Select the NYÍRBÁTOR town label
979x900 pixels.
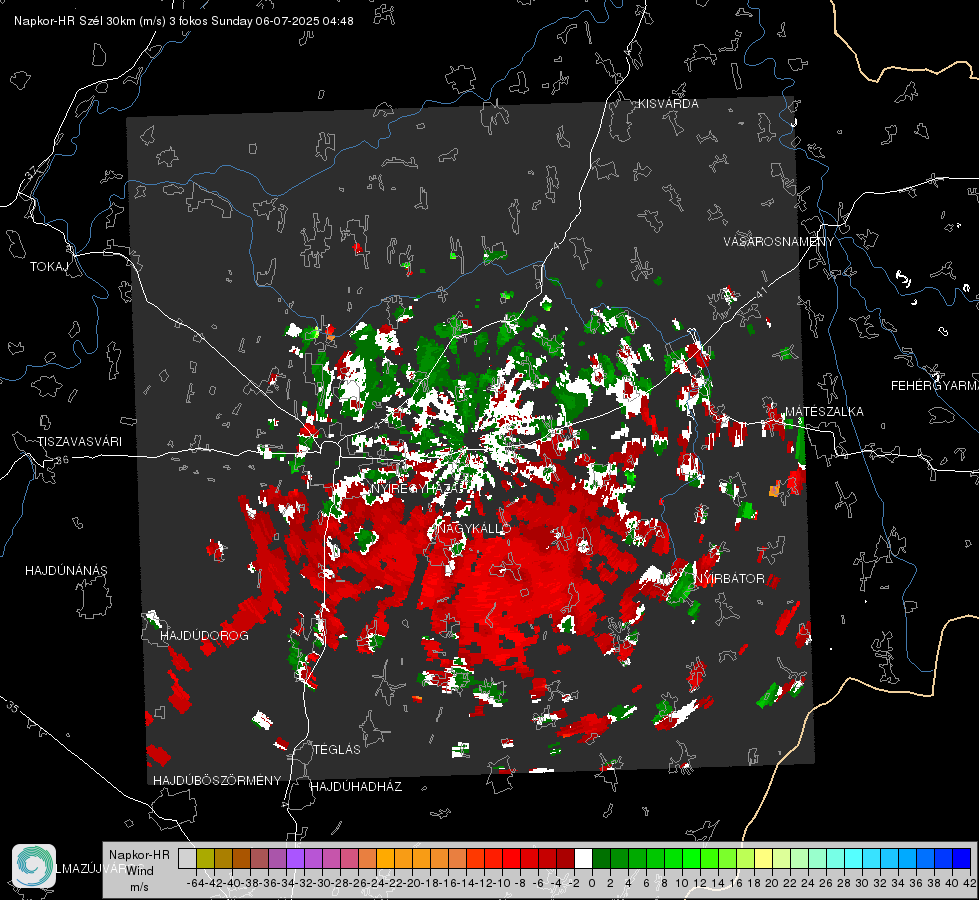click(x=729, y=578)
